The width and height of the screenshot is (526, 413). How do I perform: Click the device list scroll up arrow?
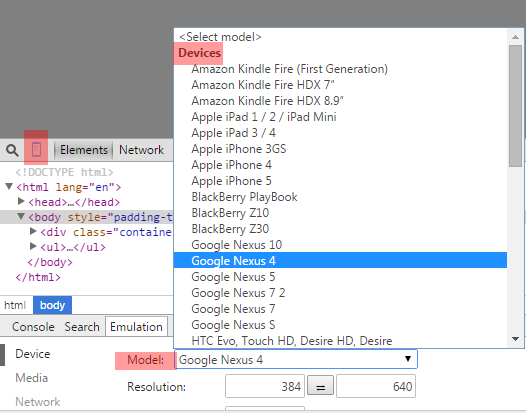point(516,37)
